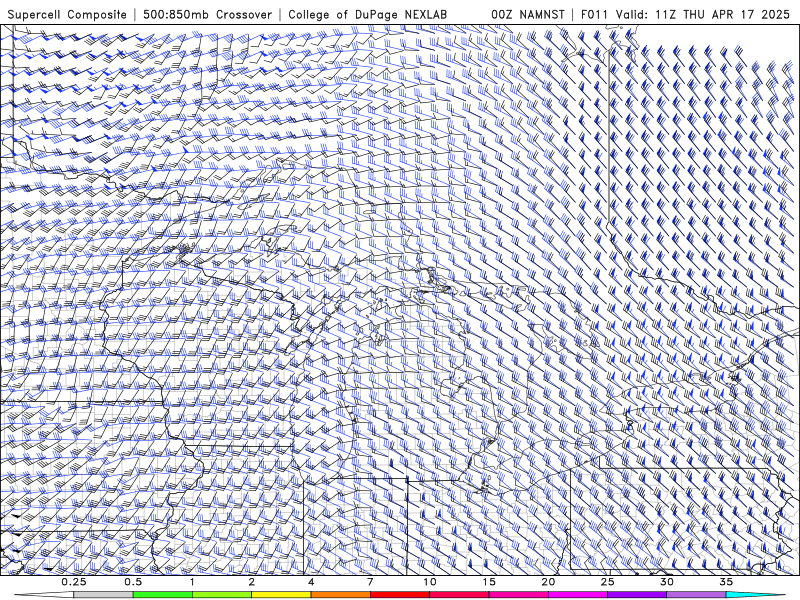Viewport: 800px width, 600px height.
Task: Click the magenta 20–25 legend segment
Action: click(x=578, y=595)
